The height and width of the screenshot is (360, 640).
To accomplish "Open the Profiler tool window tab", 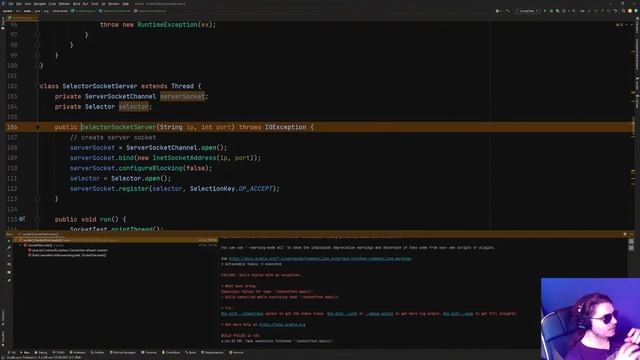I will 97,352.
